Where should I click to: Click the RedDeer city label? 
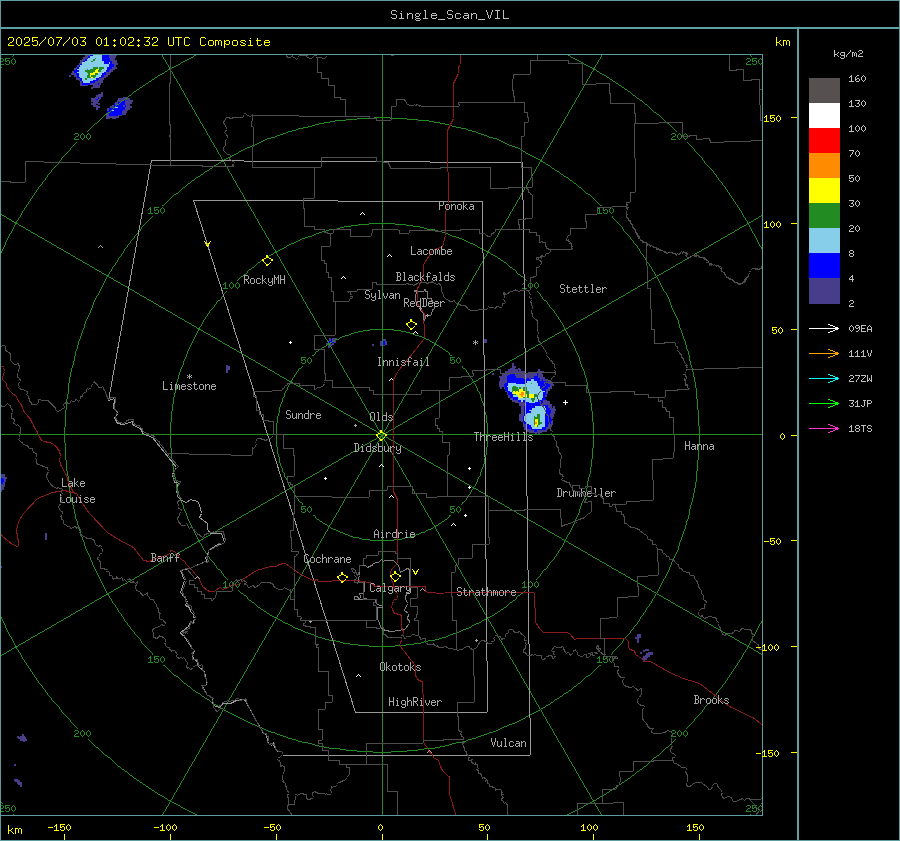coord(424,303)
